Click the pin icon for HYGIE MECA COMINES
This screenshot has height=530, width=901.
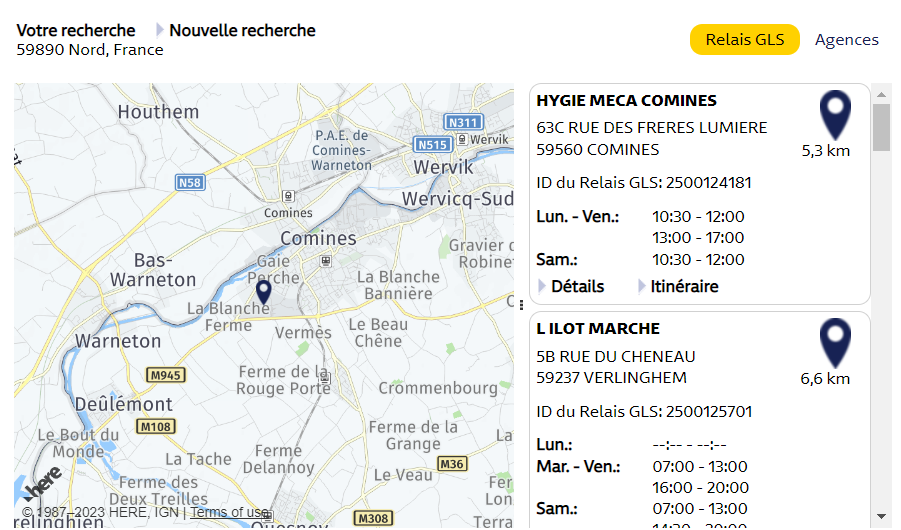pos(835,115)
